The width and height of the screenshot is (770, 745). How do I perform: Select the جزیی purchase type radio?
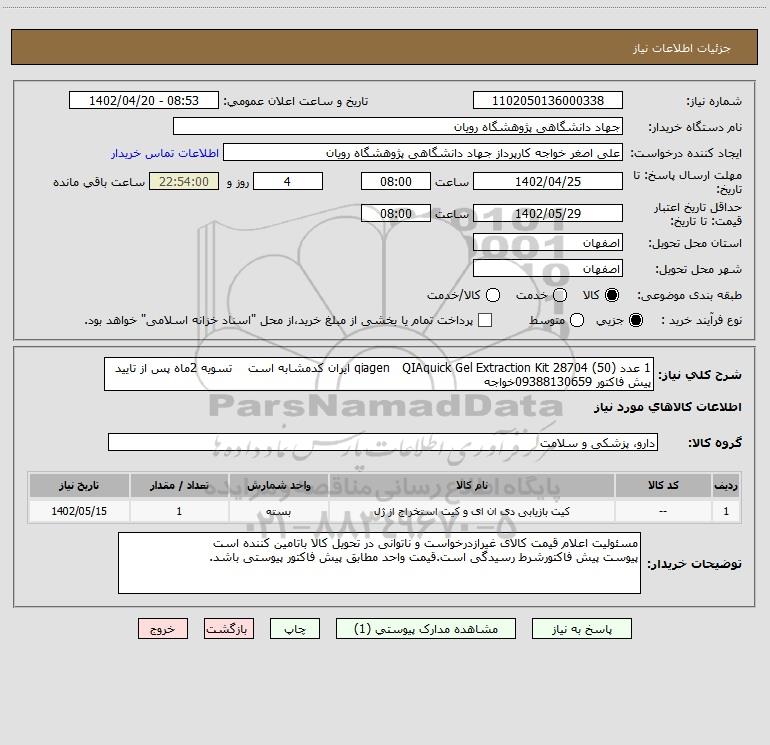pyautogui.click(x=635, y=320)
